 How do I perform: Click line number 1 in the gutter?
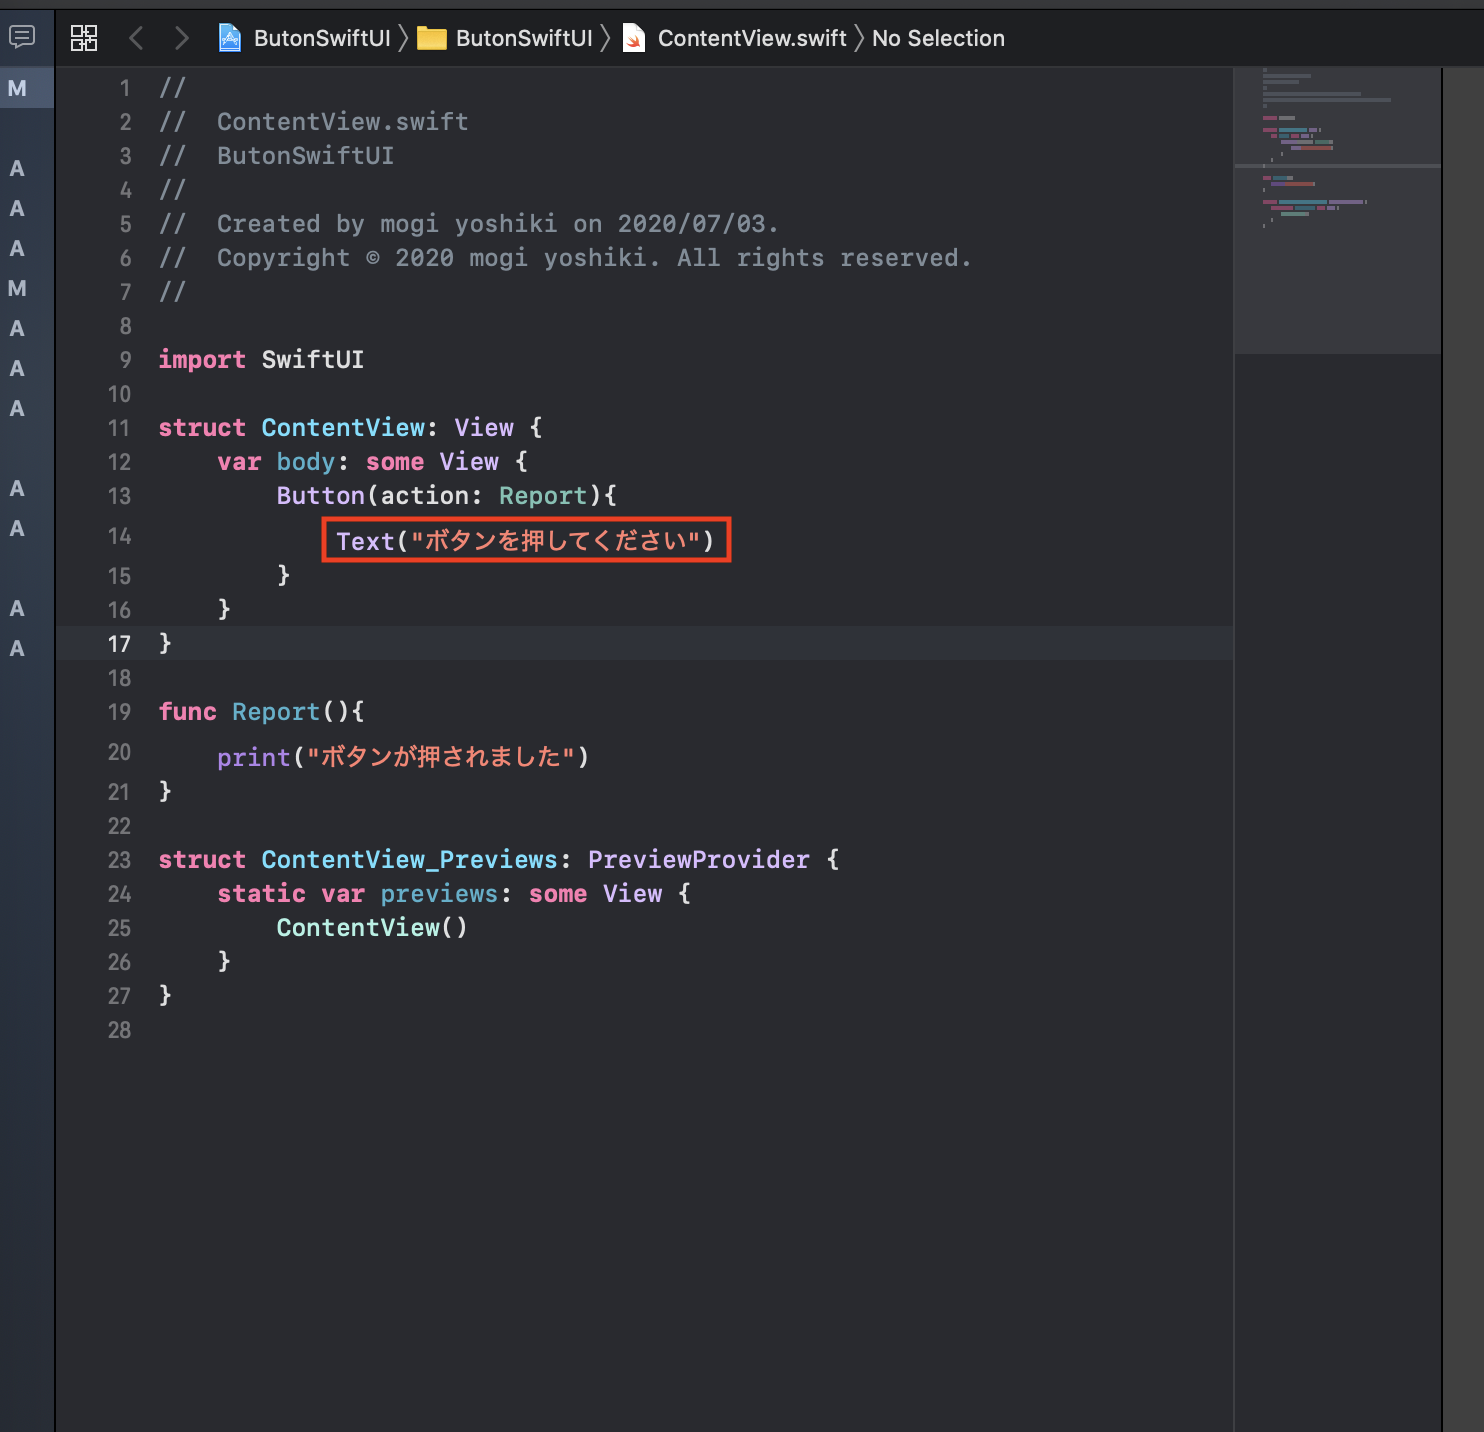pyautogui.click(x=125, y=88)
